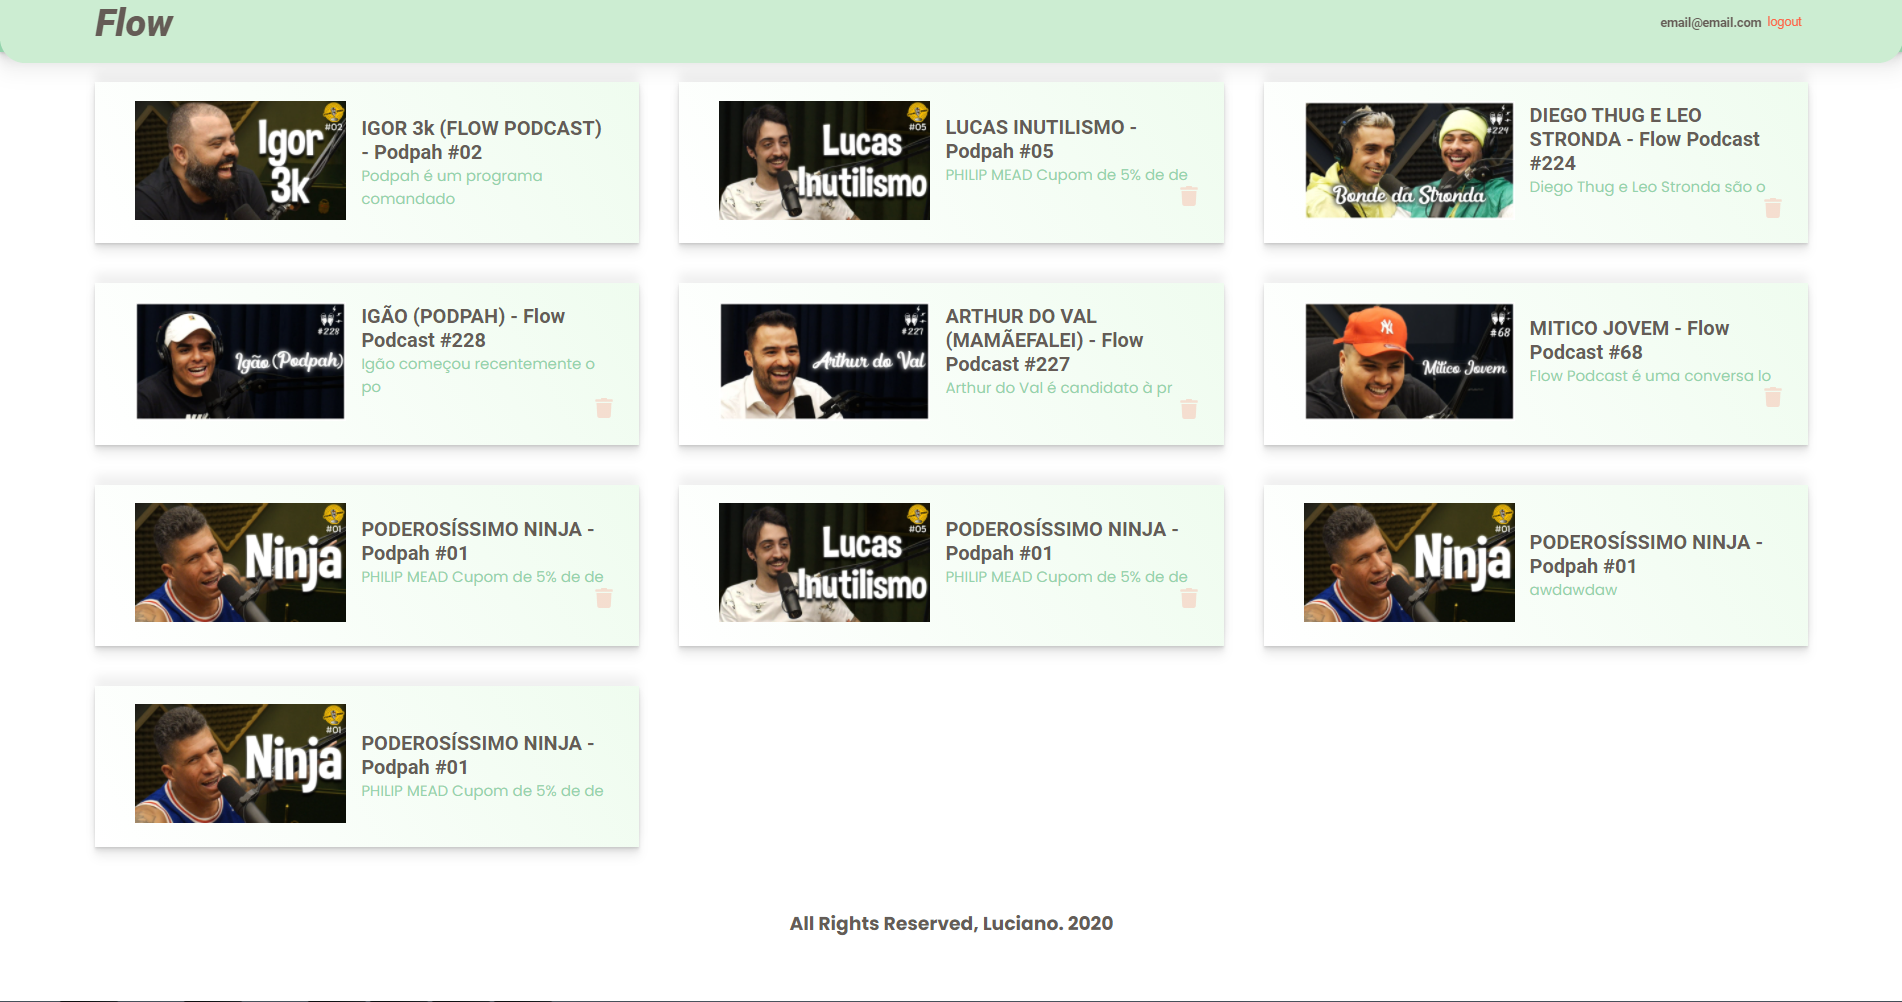
Task: Click description 'Diego Thug e Leo Stronda são o'
Action: click(x=1647, y=187)
